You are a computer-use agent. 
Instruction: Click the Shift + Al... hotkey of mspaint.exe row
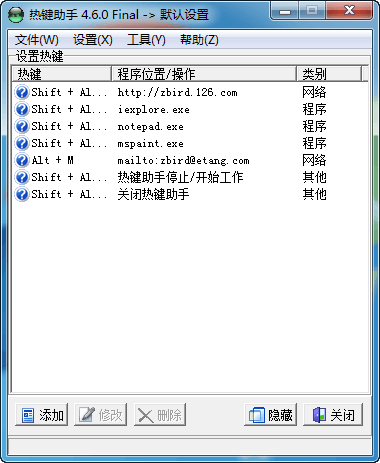point(69,143)
